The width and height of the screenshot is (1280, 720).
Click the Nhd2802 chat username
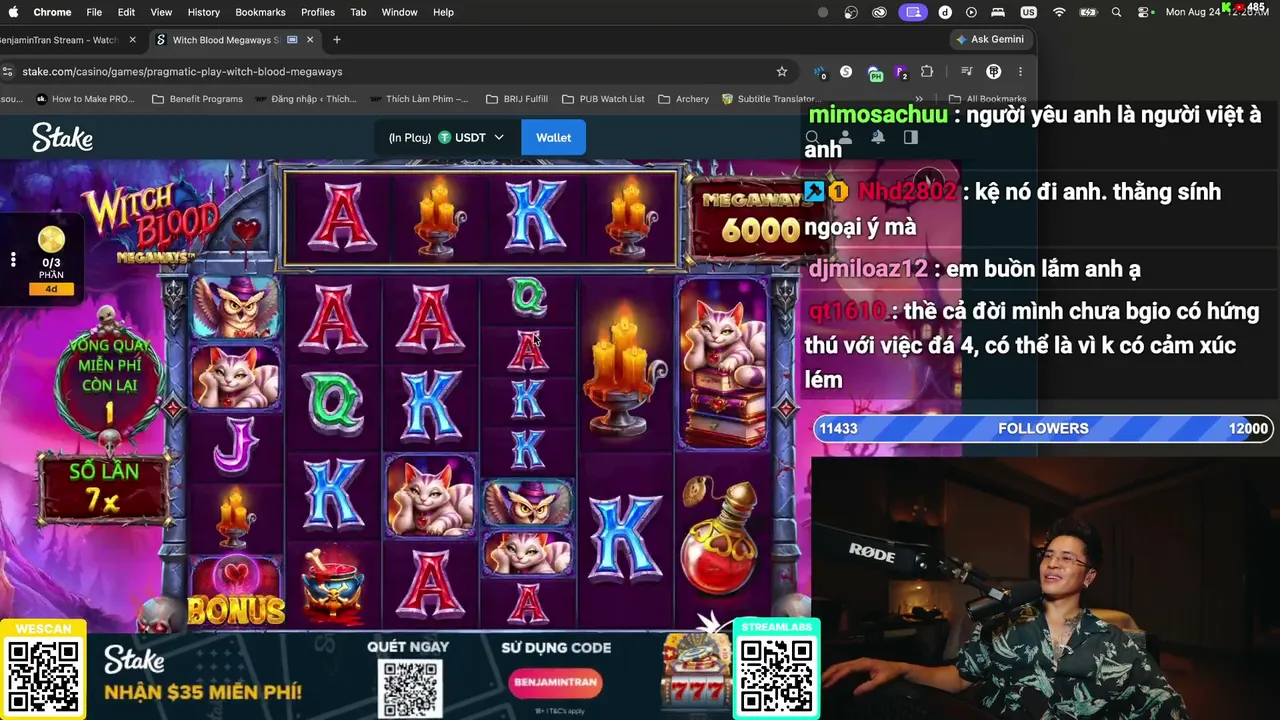(x=907, y=192)
